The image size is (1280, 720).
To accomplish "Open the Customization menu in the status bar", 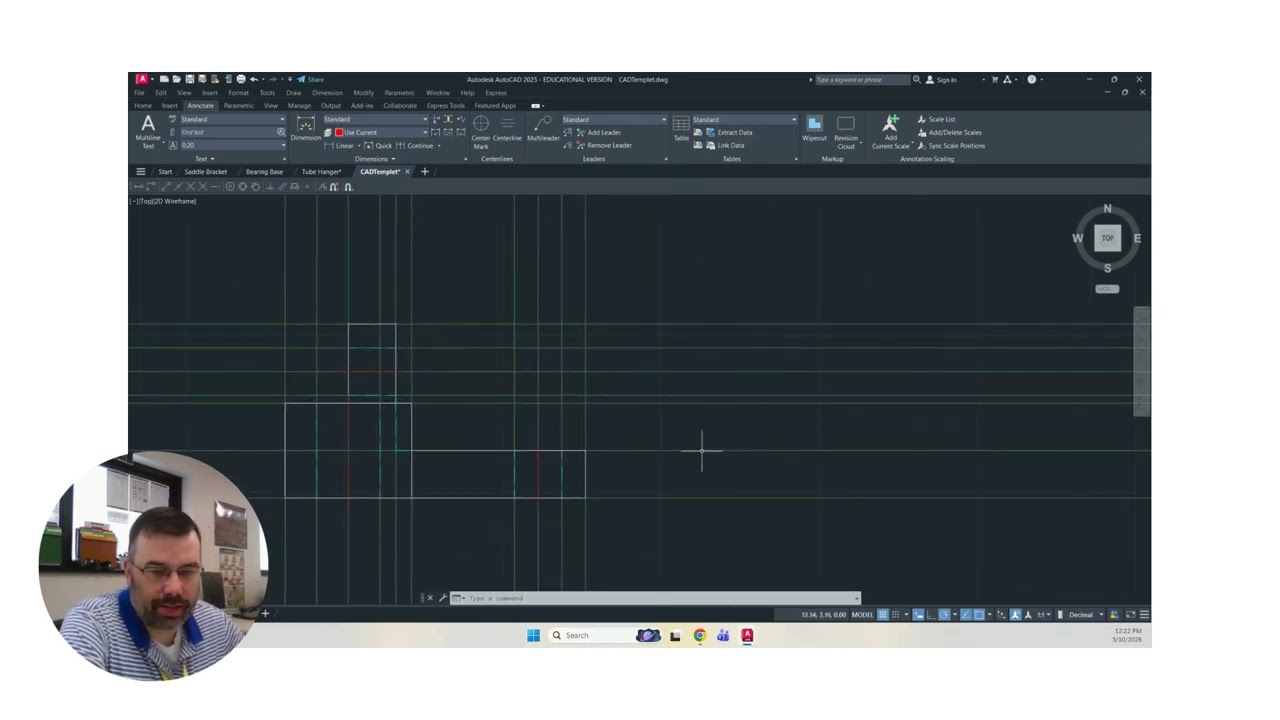I will (x=1144, y=614).
